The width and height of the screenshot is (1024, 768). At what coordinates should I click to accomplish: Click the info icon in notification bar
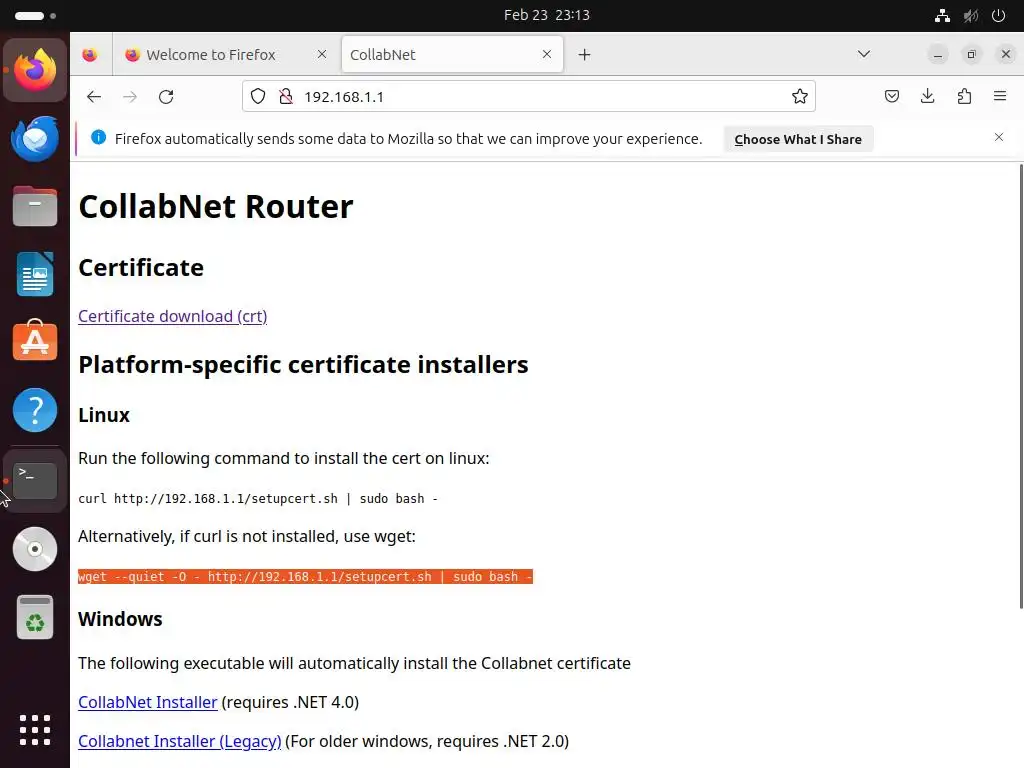click(99, 137)
